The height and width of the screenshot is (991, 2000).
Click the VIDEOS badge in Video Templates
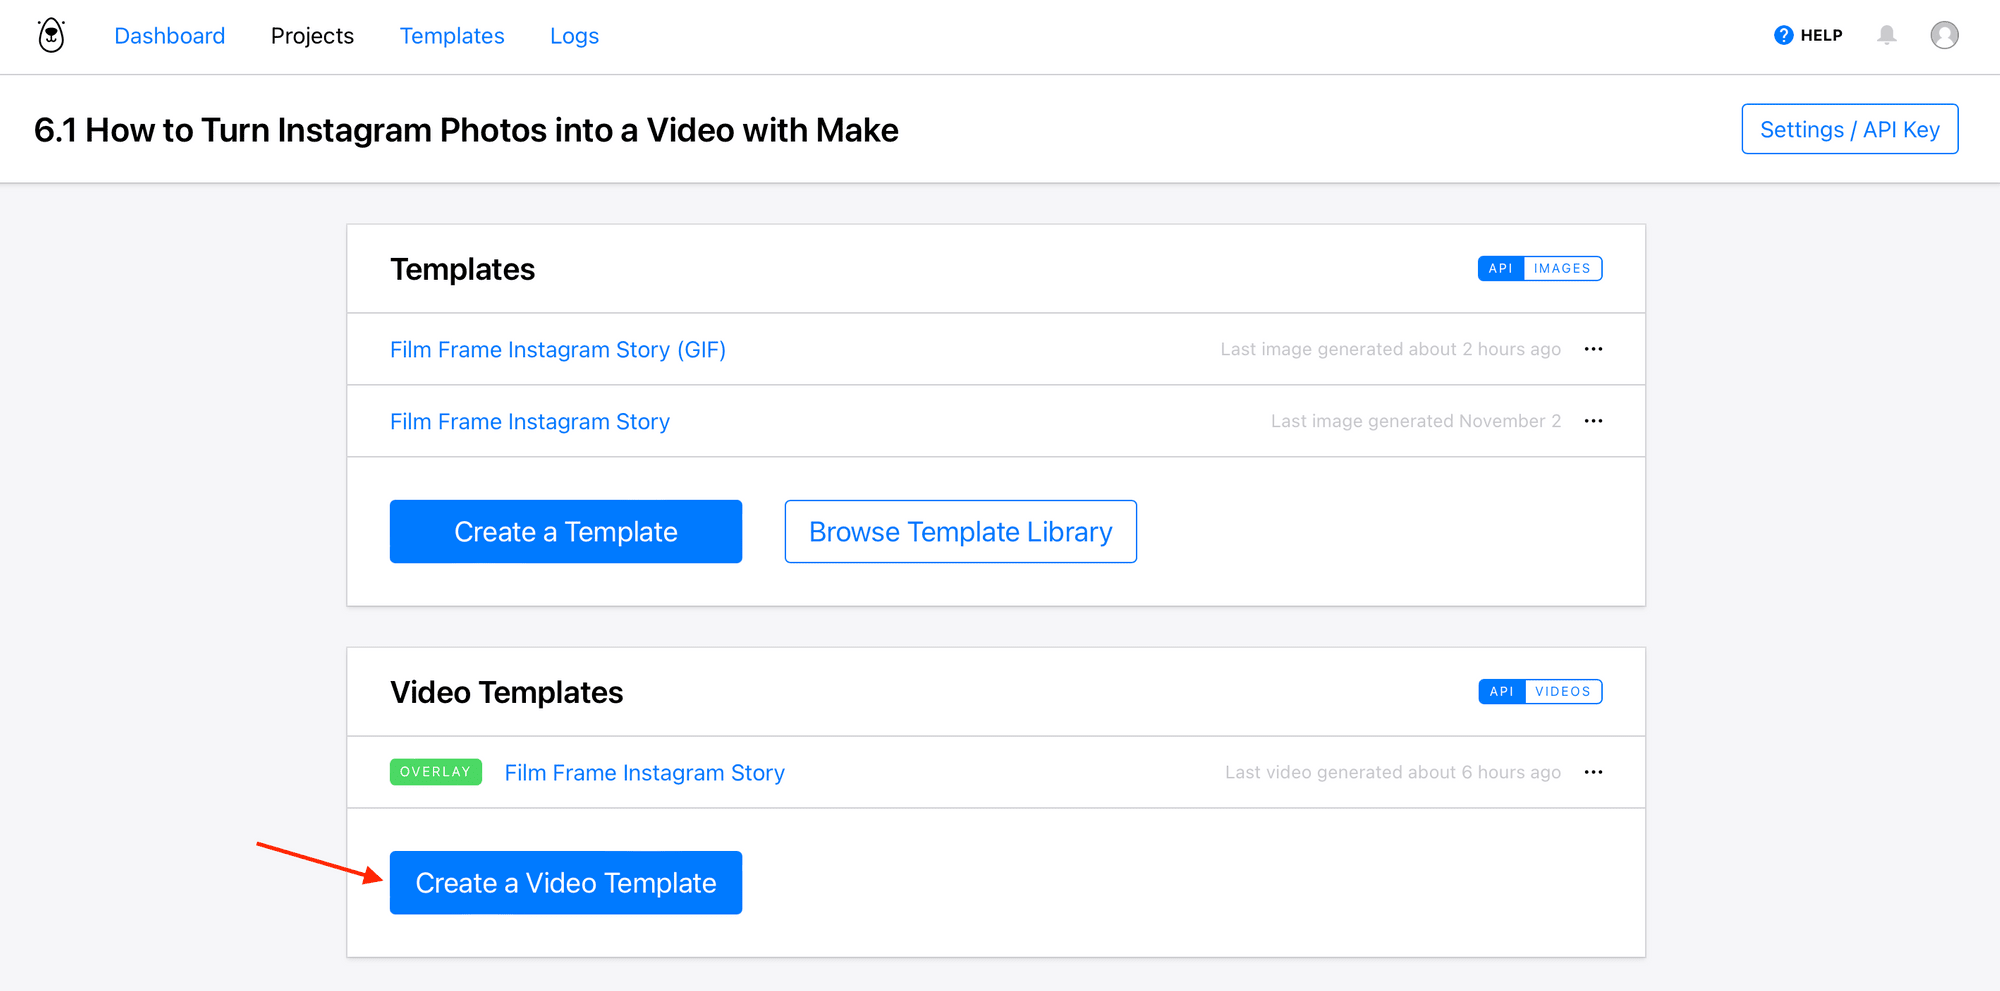point(1563,691)
